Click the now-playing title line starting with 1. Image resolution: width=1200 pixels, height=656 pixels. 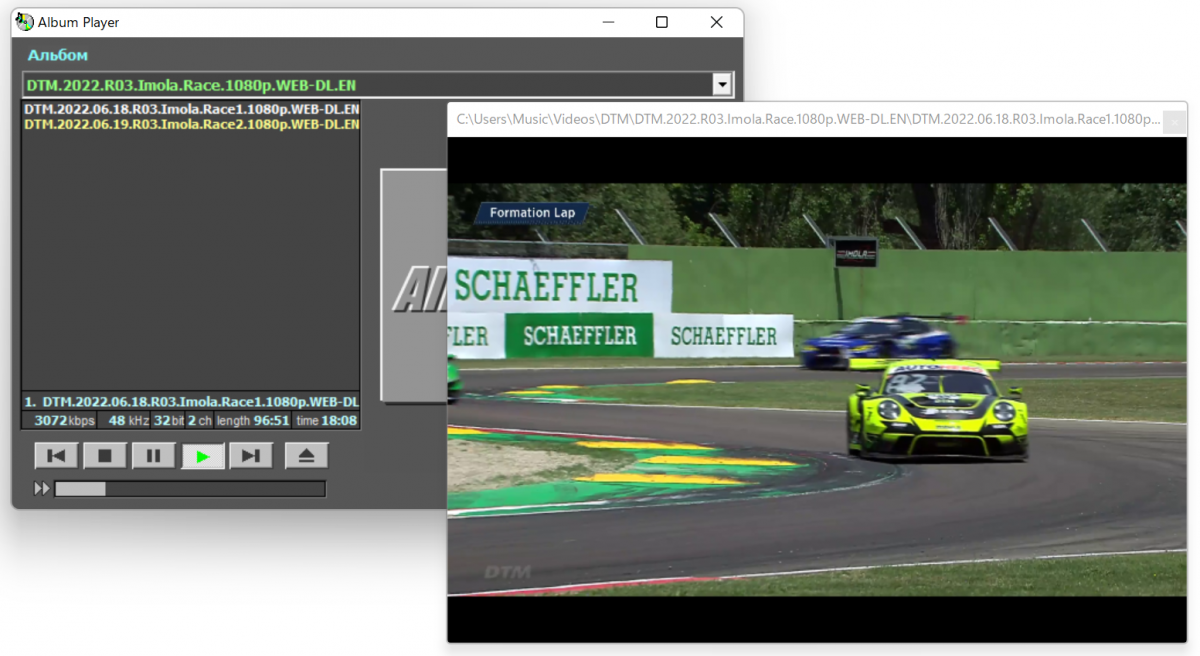pyautogui.click(x=191, y=402)
